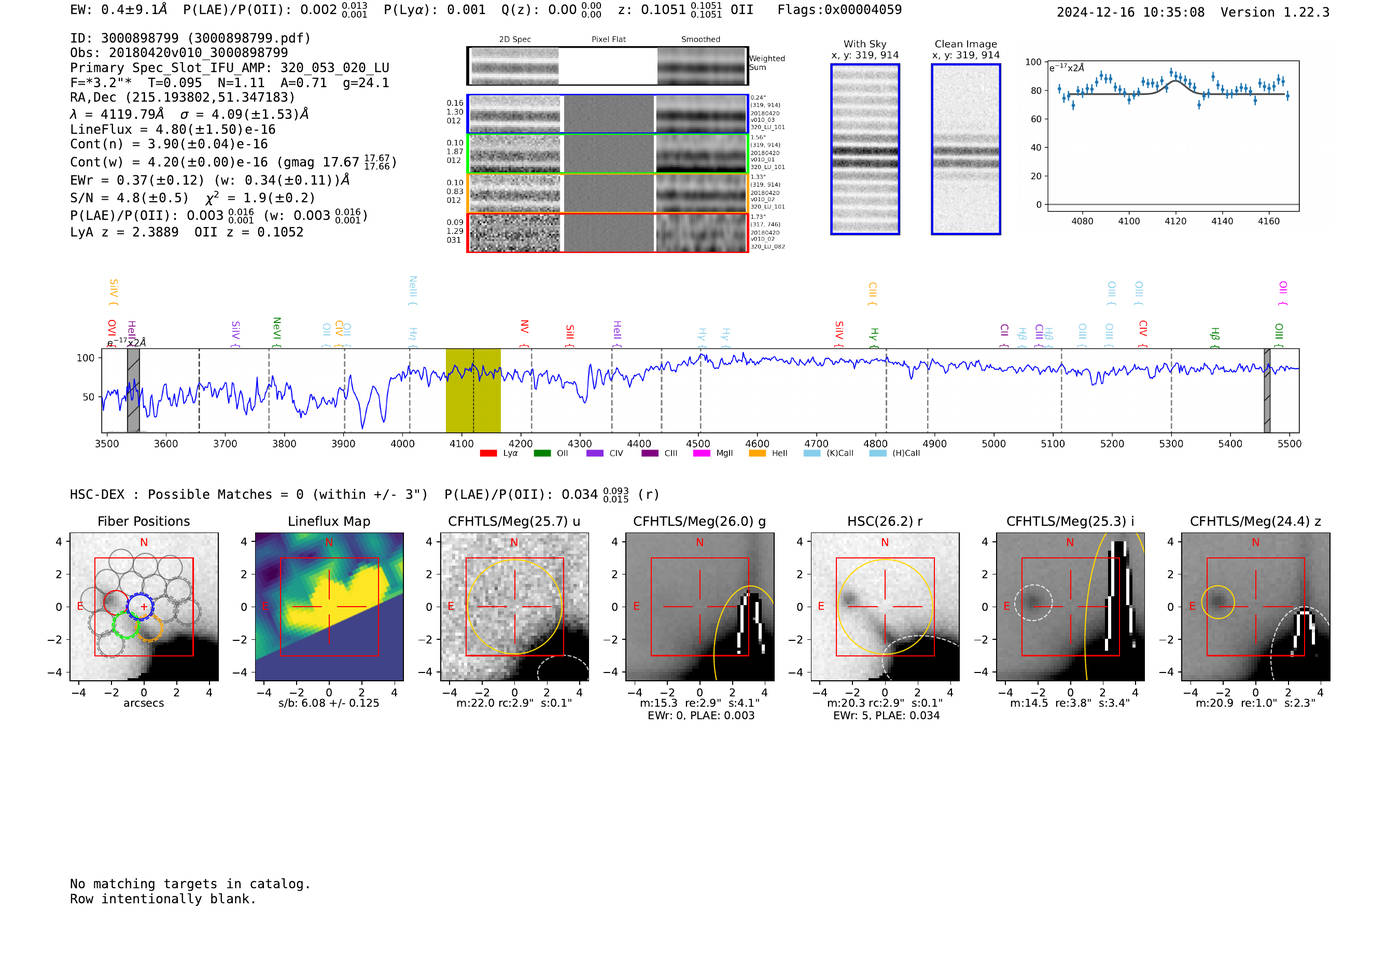
Task: Click the timestamp '2024-12-16 10:35:08'
Action: click(1131, 12)
